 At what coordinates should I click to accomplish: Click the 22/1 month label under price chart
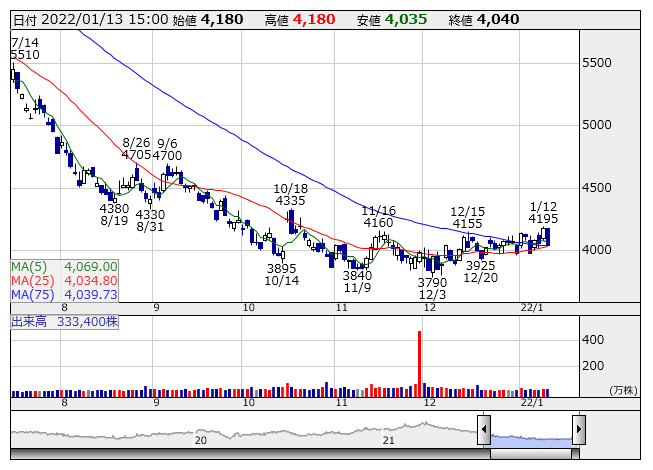pyautogui.click(x=532, y=308)
